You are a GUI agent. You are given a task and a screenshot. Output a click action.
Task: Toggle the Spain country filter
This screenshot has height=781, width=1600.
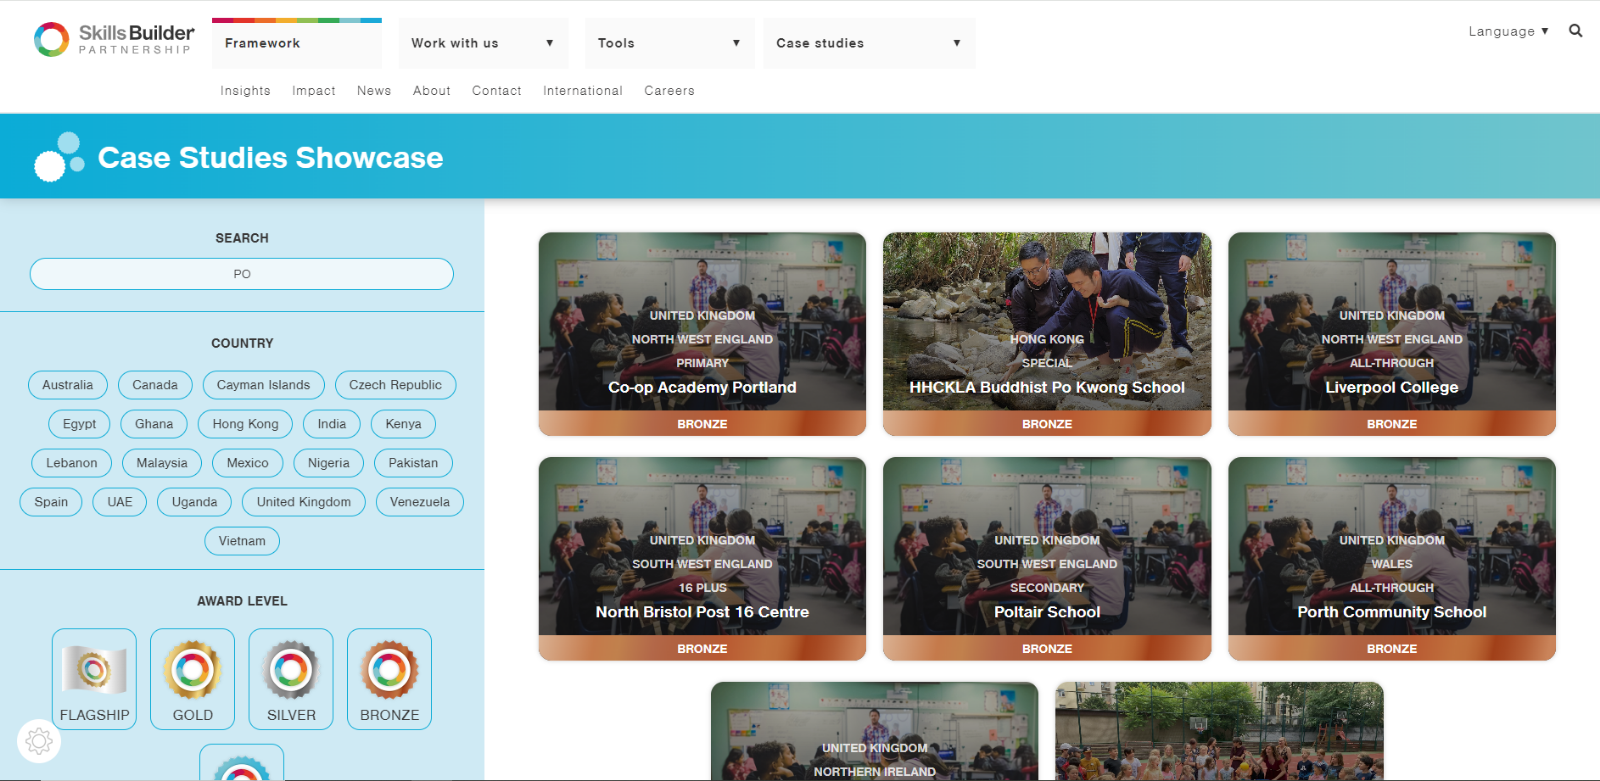click(x=51, y=502)
